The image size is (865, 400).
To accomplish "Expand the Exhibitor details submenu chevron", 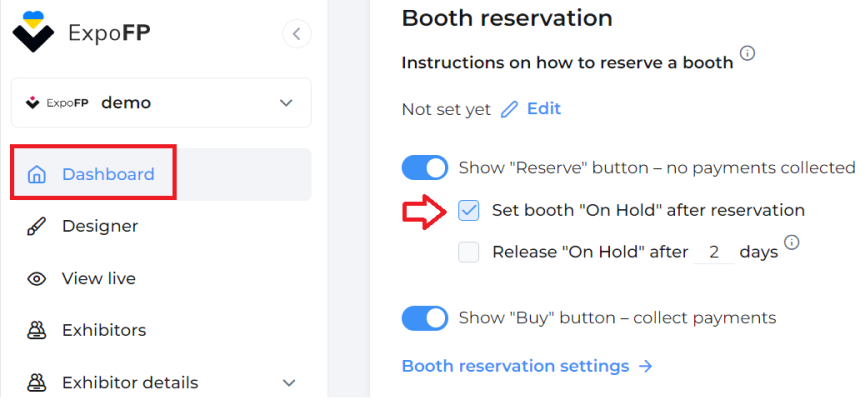I will tap(289, 382).
